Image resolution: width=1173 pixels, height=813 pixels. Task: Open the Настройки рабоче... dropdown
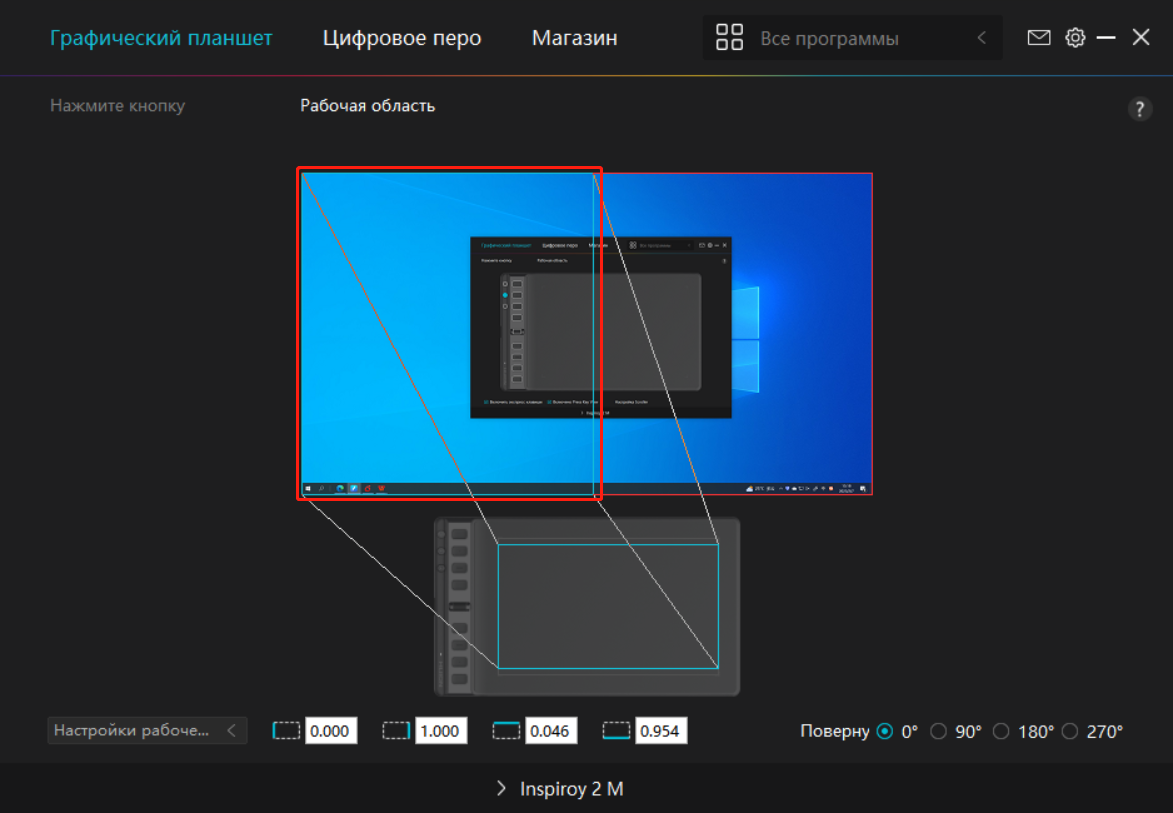pyautogui.click(x=147, y=730)
